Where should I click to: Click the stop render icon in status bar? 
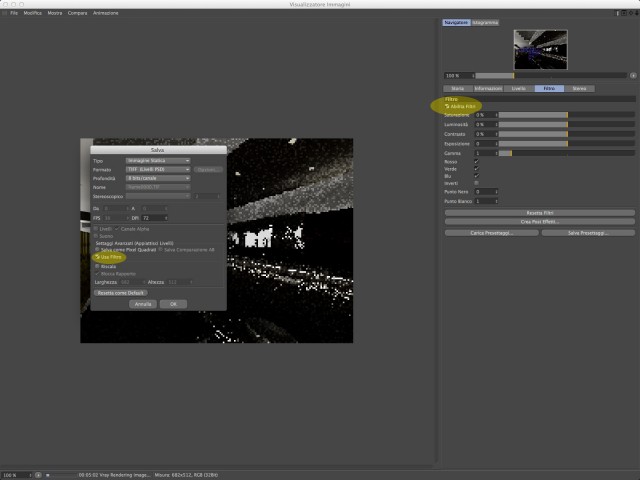click(48, 475)
